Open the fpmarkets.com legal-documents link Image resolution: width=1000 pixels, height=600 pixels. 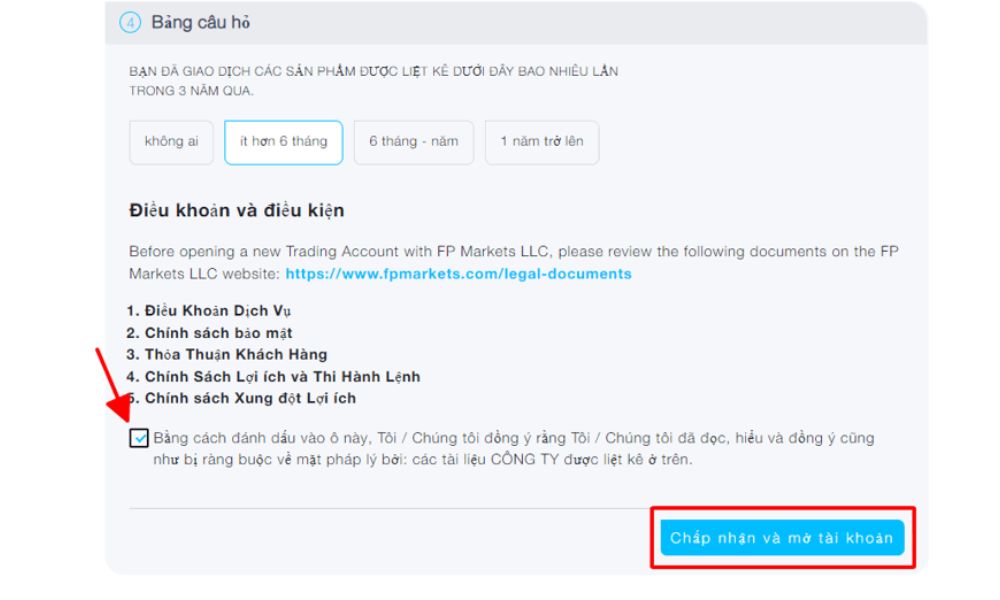pos(458,274)
